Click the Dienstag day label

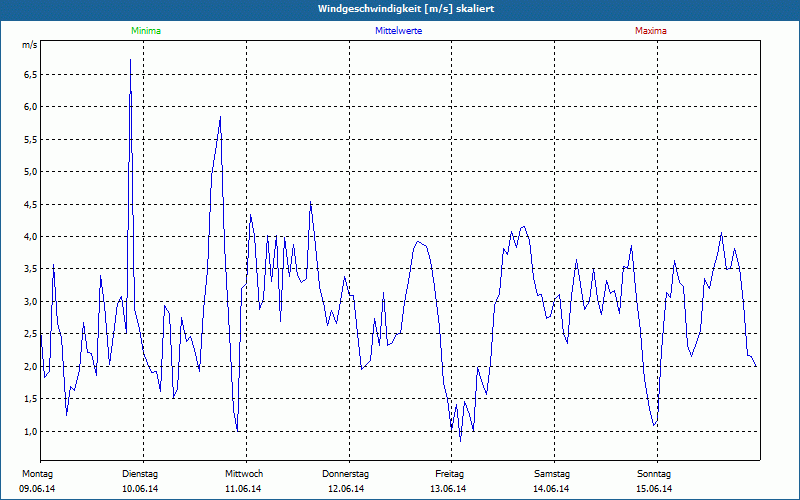tap(140, 474)
